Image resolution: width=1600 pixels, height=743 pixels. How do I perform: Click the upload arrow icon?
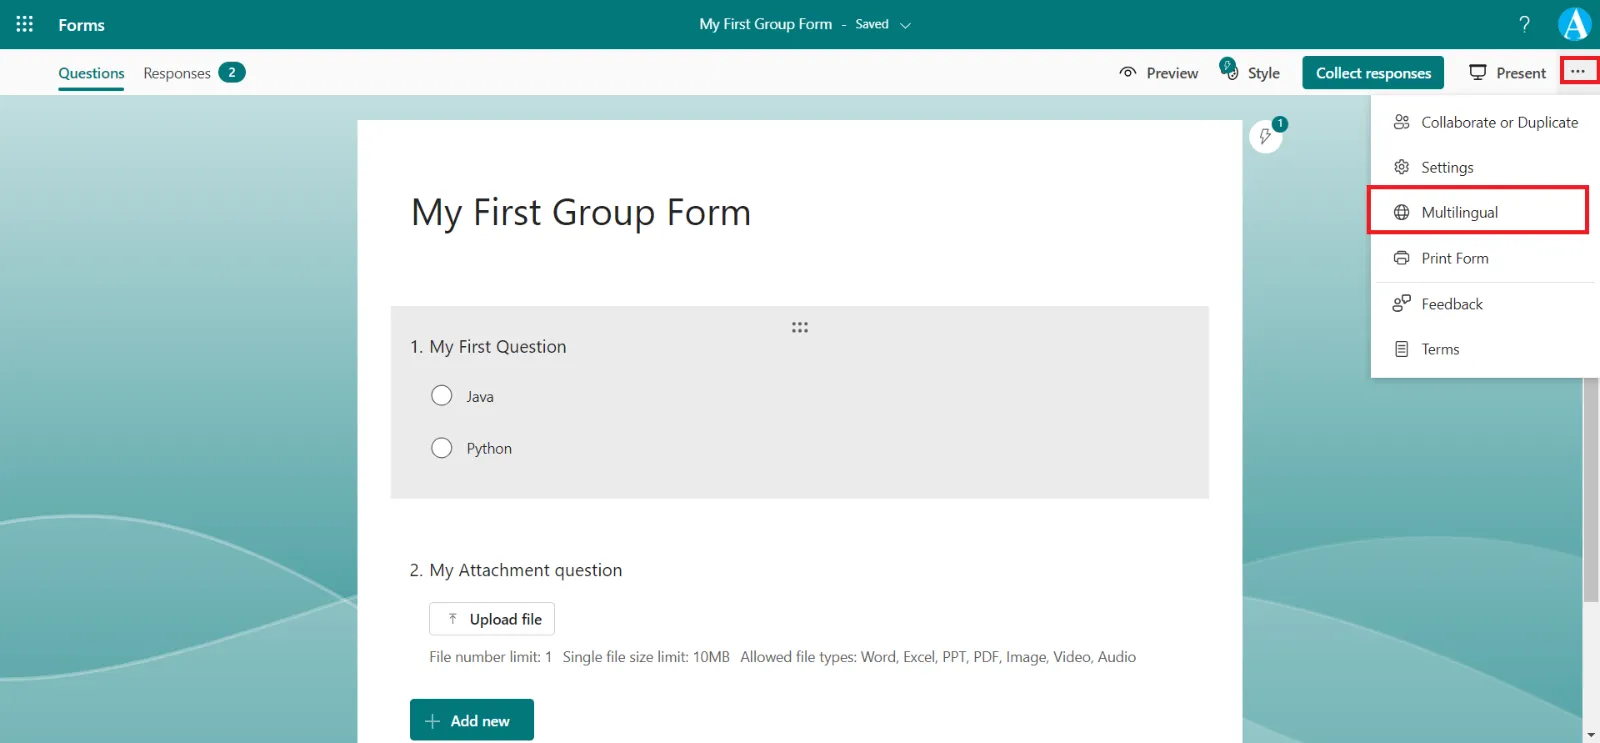tap(453, 619)
